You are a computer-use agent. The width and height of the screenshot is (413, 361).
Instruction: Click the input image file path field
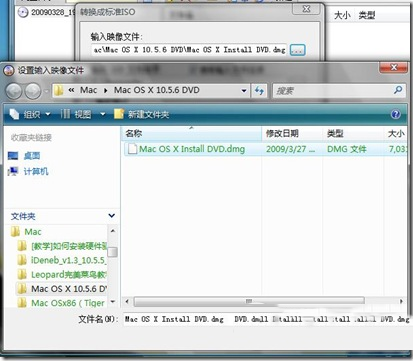[x=189, y=50]
